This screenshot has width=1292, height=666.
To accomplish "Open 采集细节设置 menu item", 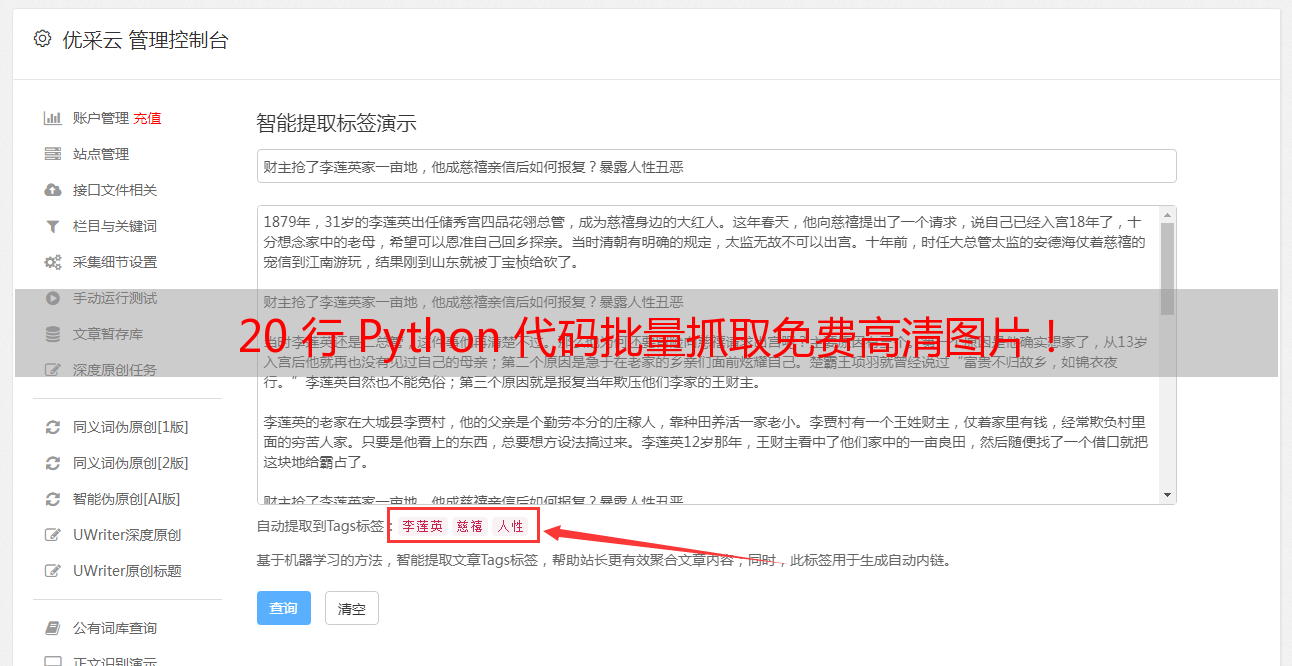I will click(x=115, y=262).
